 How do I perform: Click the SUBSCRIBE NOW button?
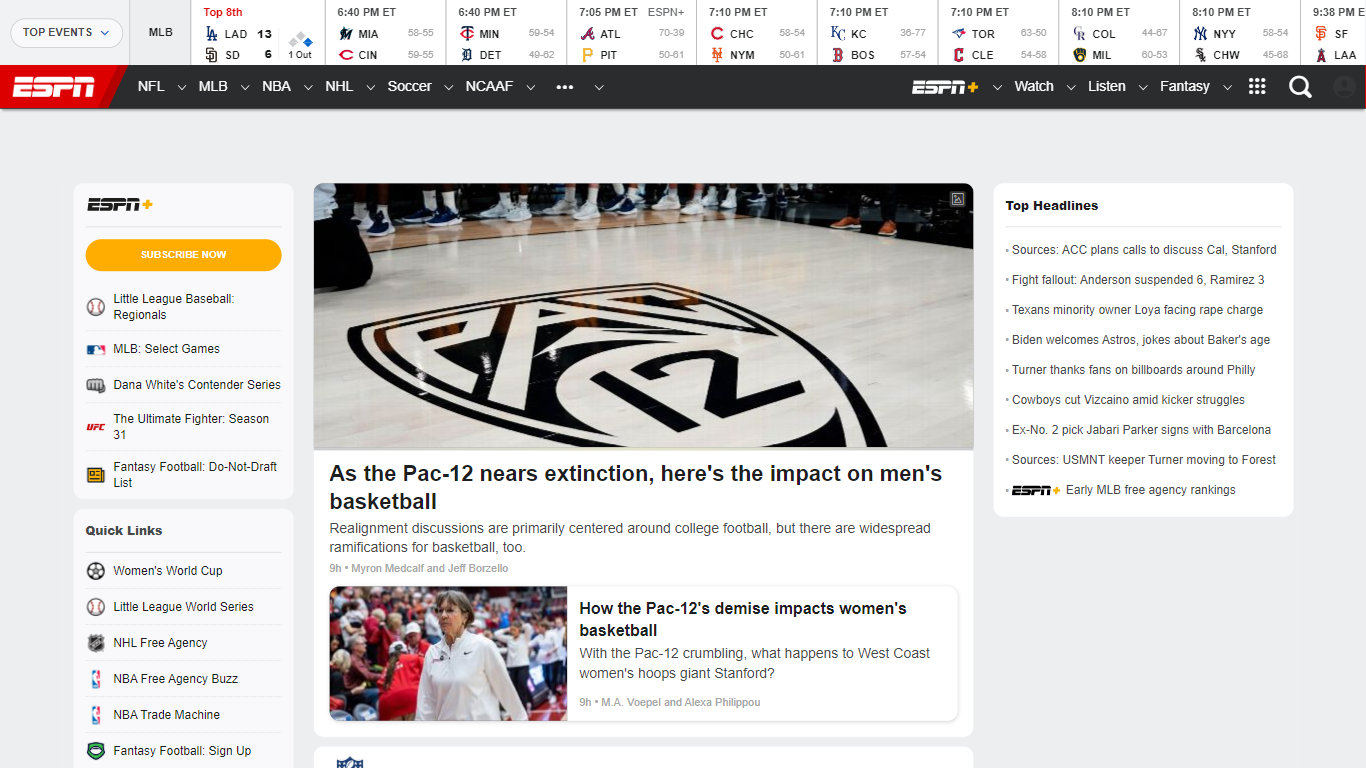pyautogui.click(x=183, y=255)
